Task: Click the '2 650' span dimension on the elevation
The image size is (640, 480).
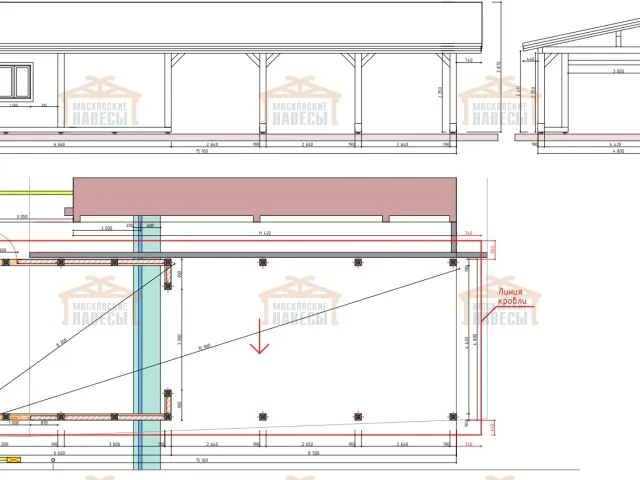Action: click(x=307, y=144)
